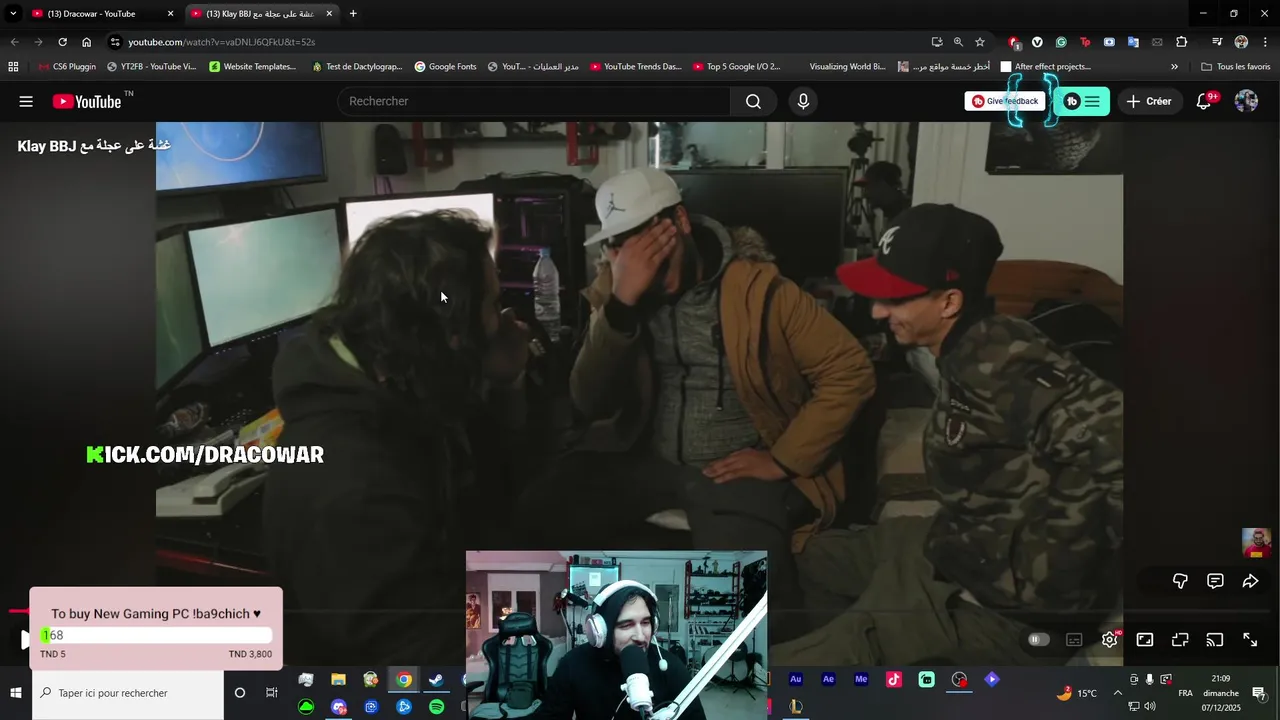The width and height of the screenshot is (1280, 720).
Task: Toggle miniplayer mode
Action: coord(1145,640)
